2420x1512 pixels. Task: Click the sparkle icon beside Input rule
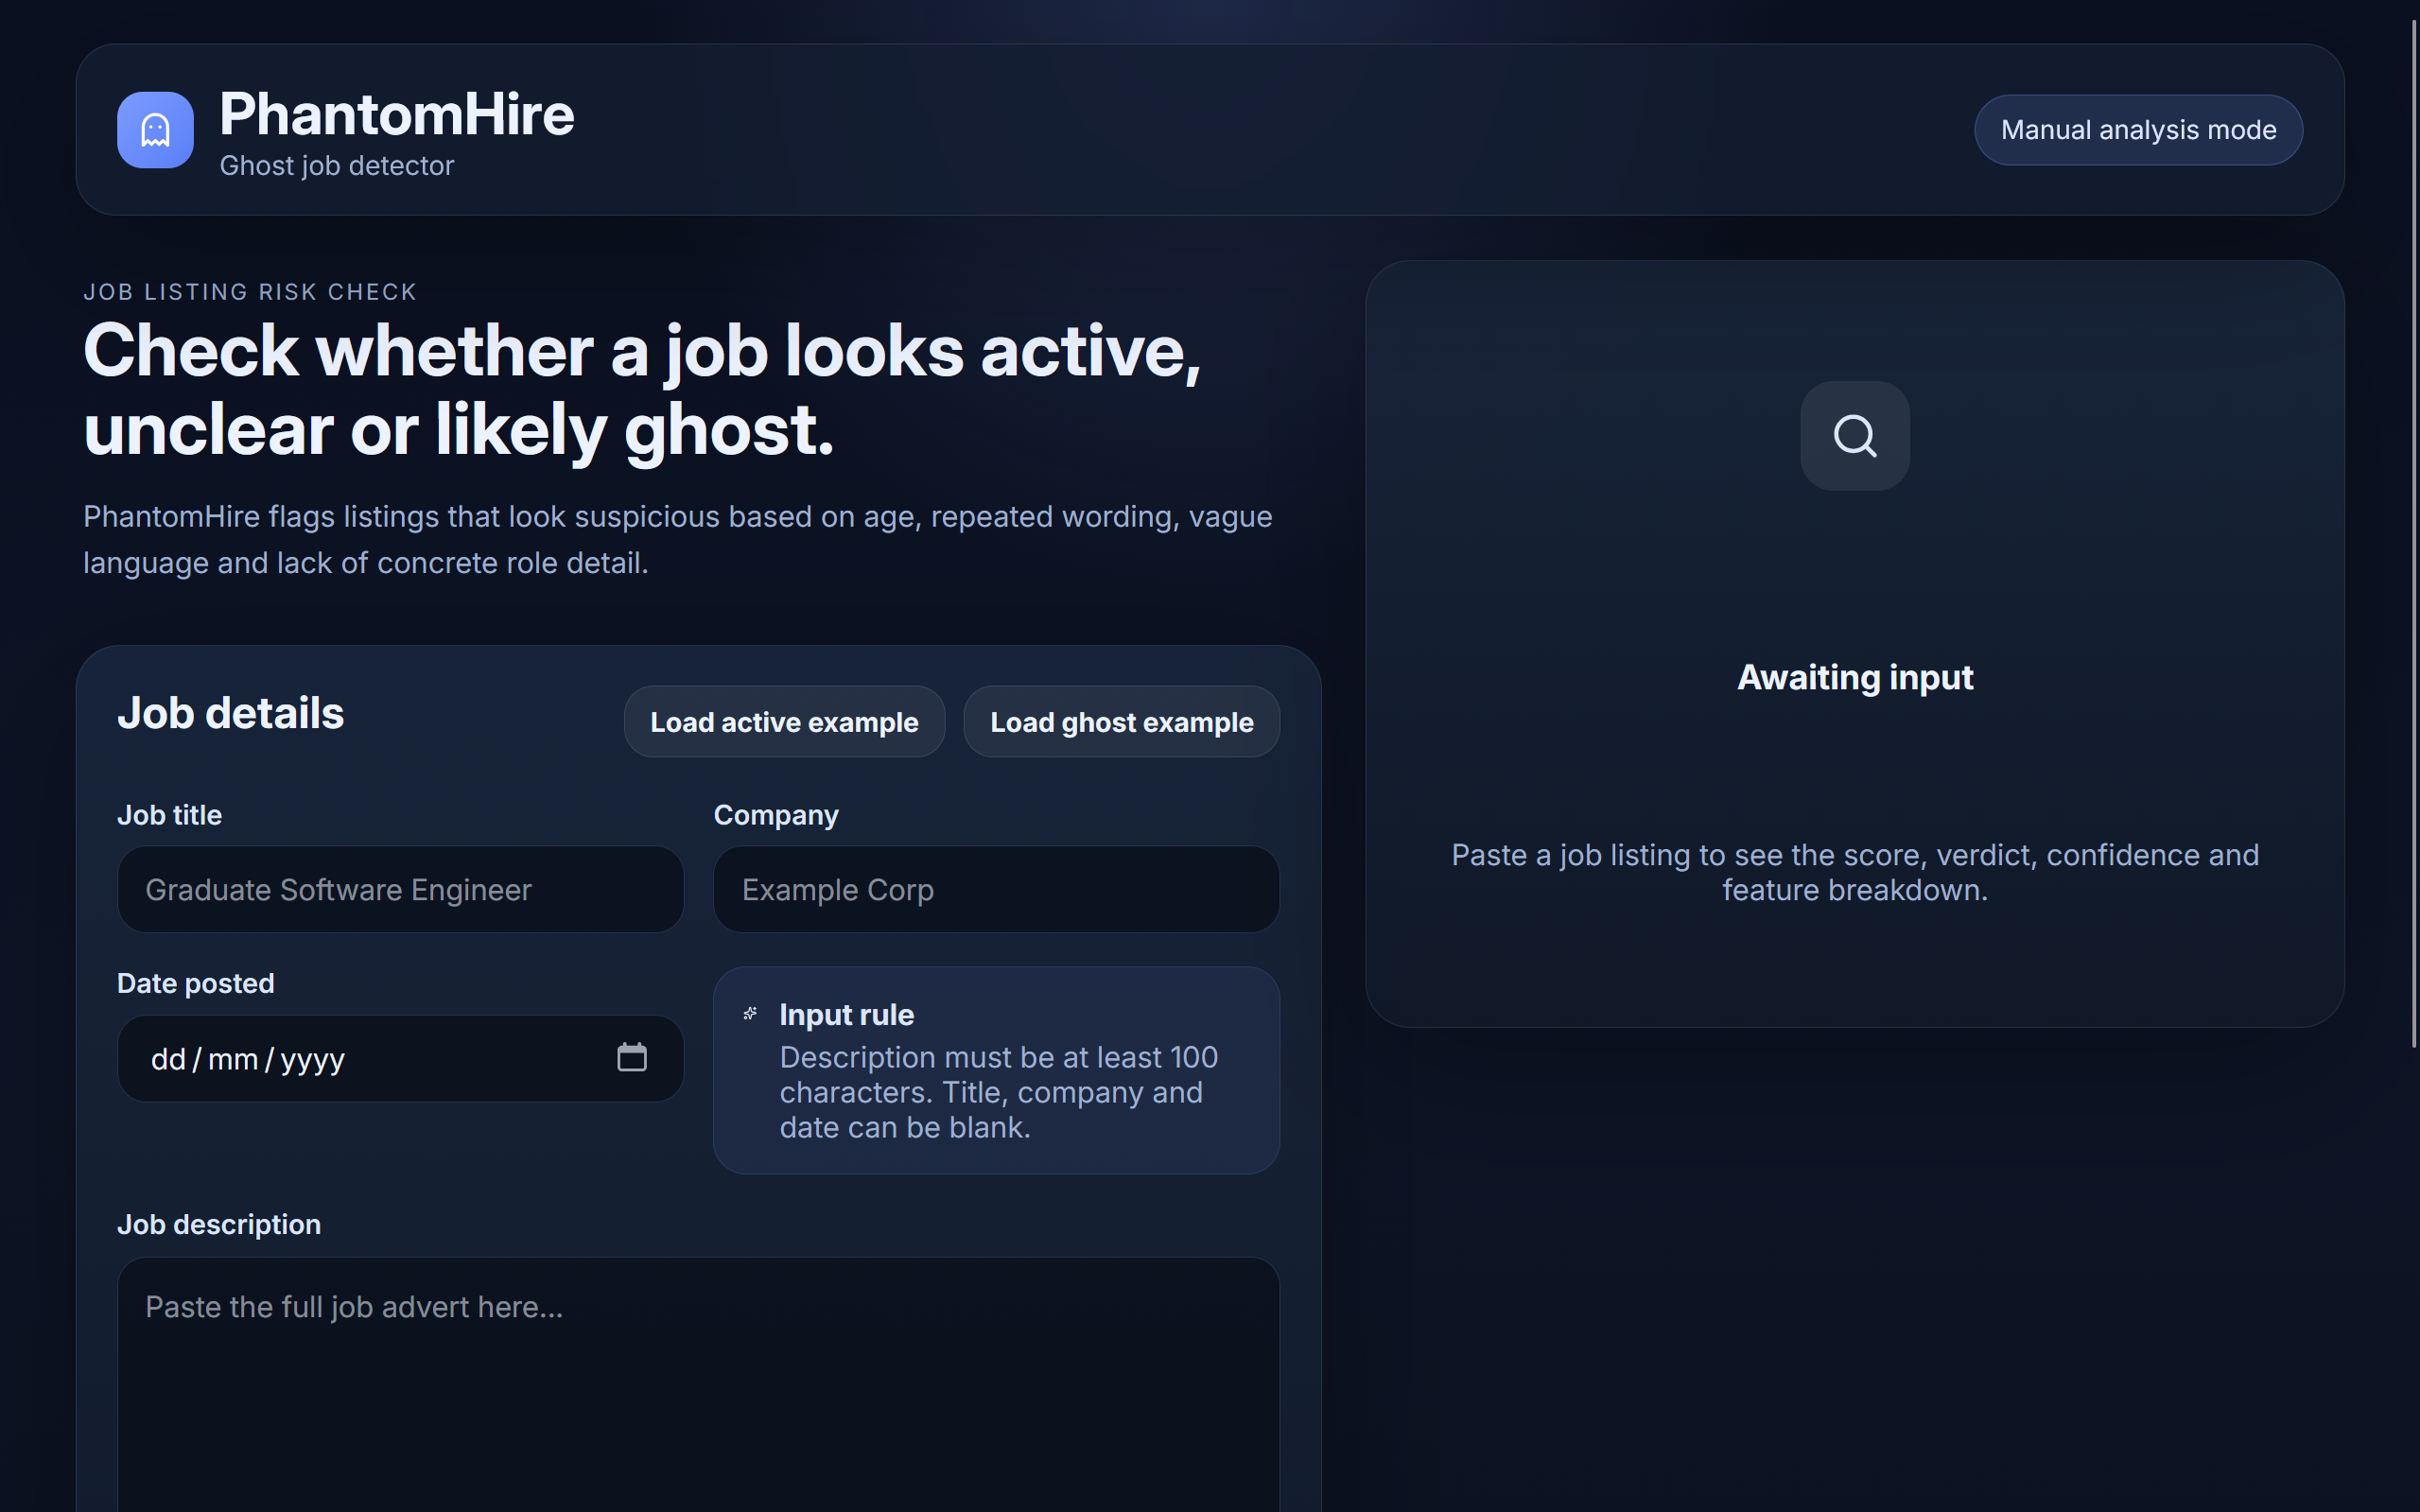pos(750,1014)
